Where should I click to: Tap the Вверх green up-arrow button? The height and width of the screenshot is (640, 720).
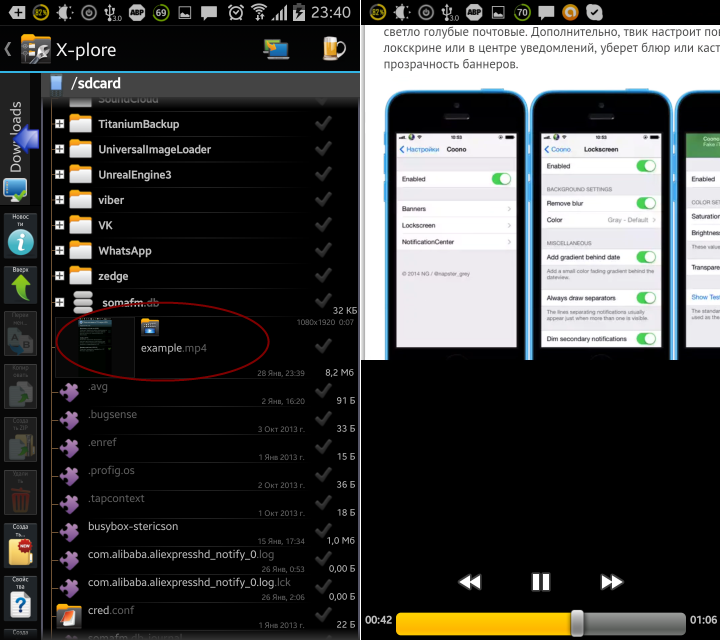[x=21, y=284]
